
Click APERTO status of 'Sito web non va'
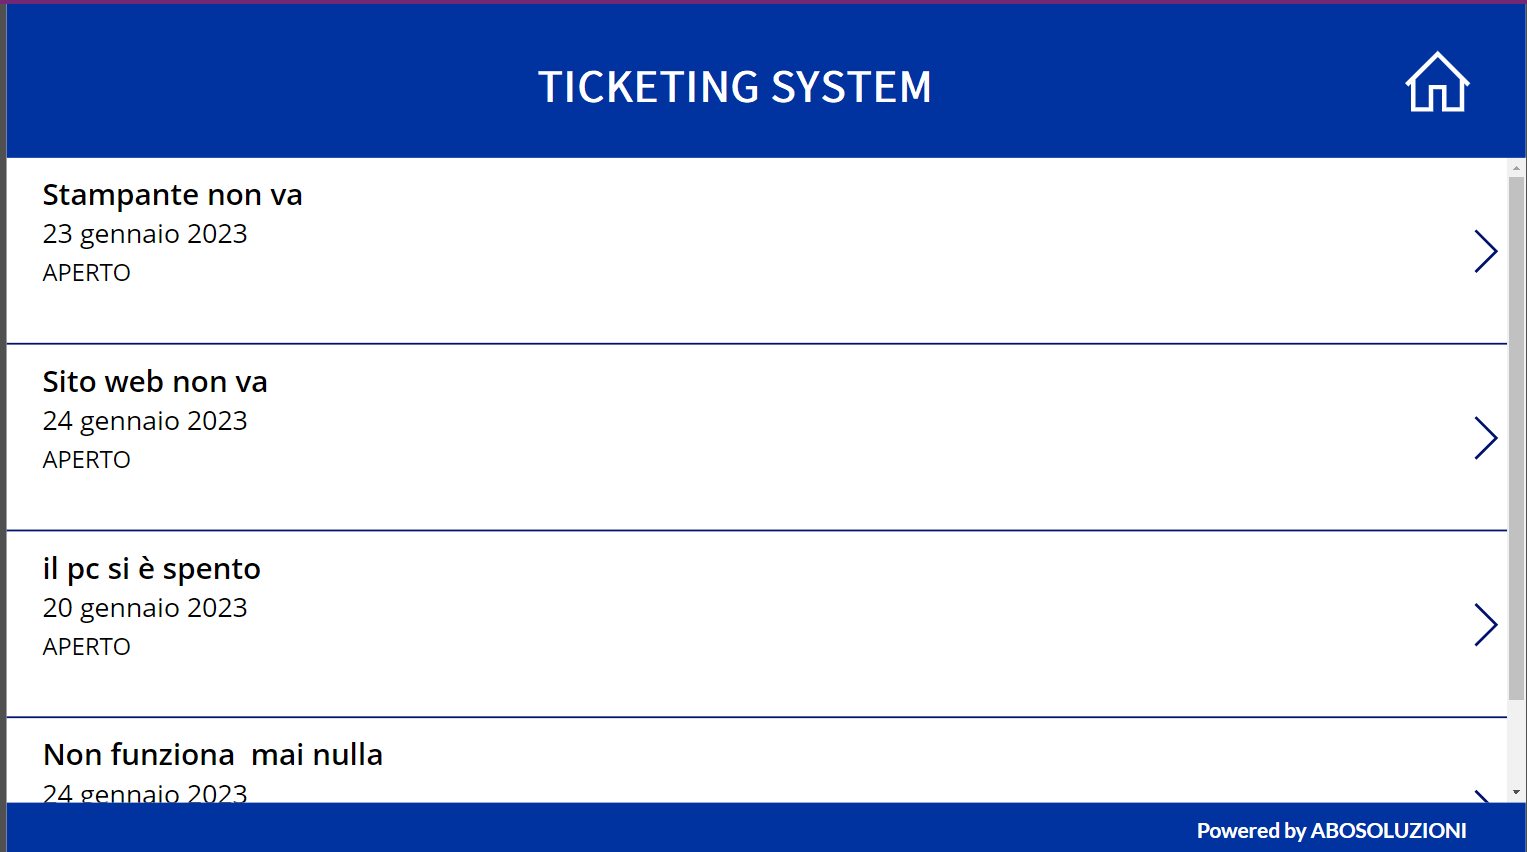tap(87, 460)
